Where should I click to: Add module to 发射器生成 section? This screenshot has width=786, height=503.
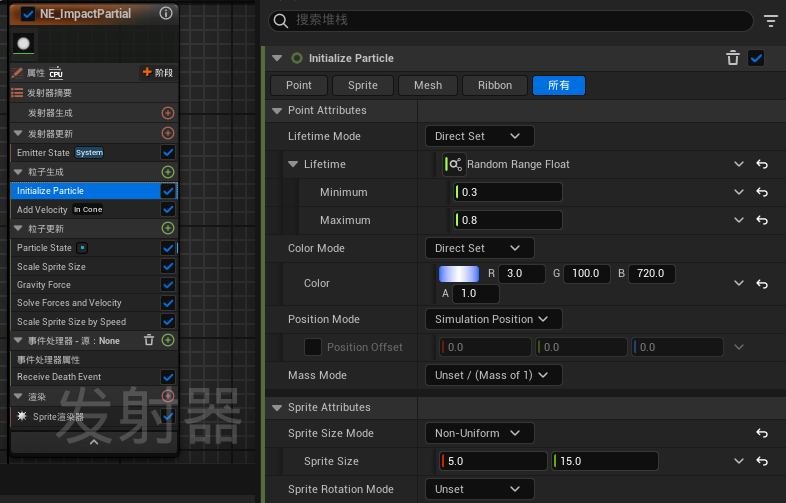(168, 113)
